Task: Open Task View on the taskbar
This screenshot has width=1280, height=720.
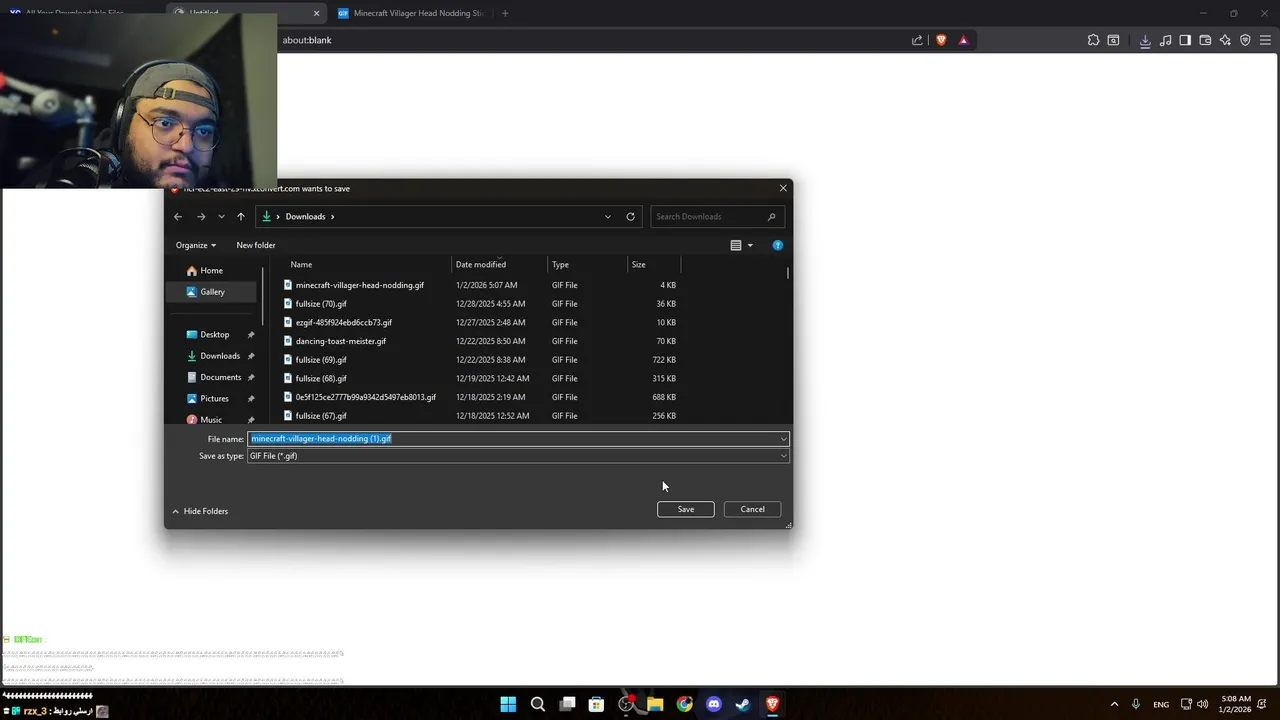Action: point(567,704)
